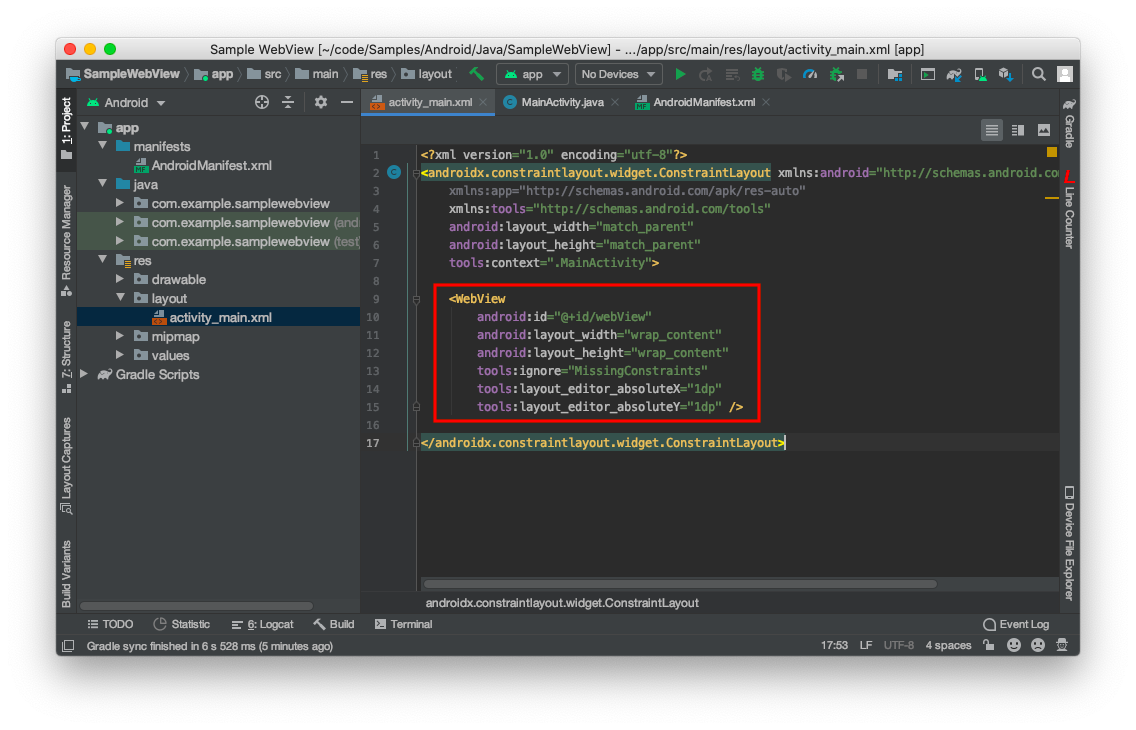This screenshot has height=730, width=1136.
Task: Click the happy smiley feedback icon
Action: [x=1014, y=645]
